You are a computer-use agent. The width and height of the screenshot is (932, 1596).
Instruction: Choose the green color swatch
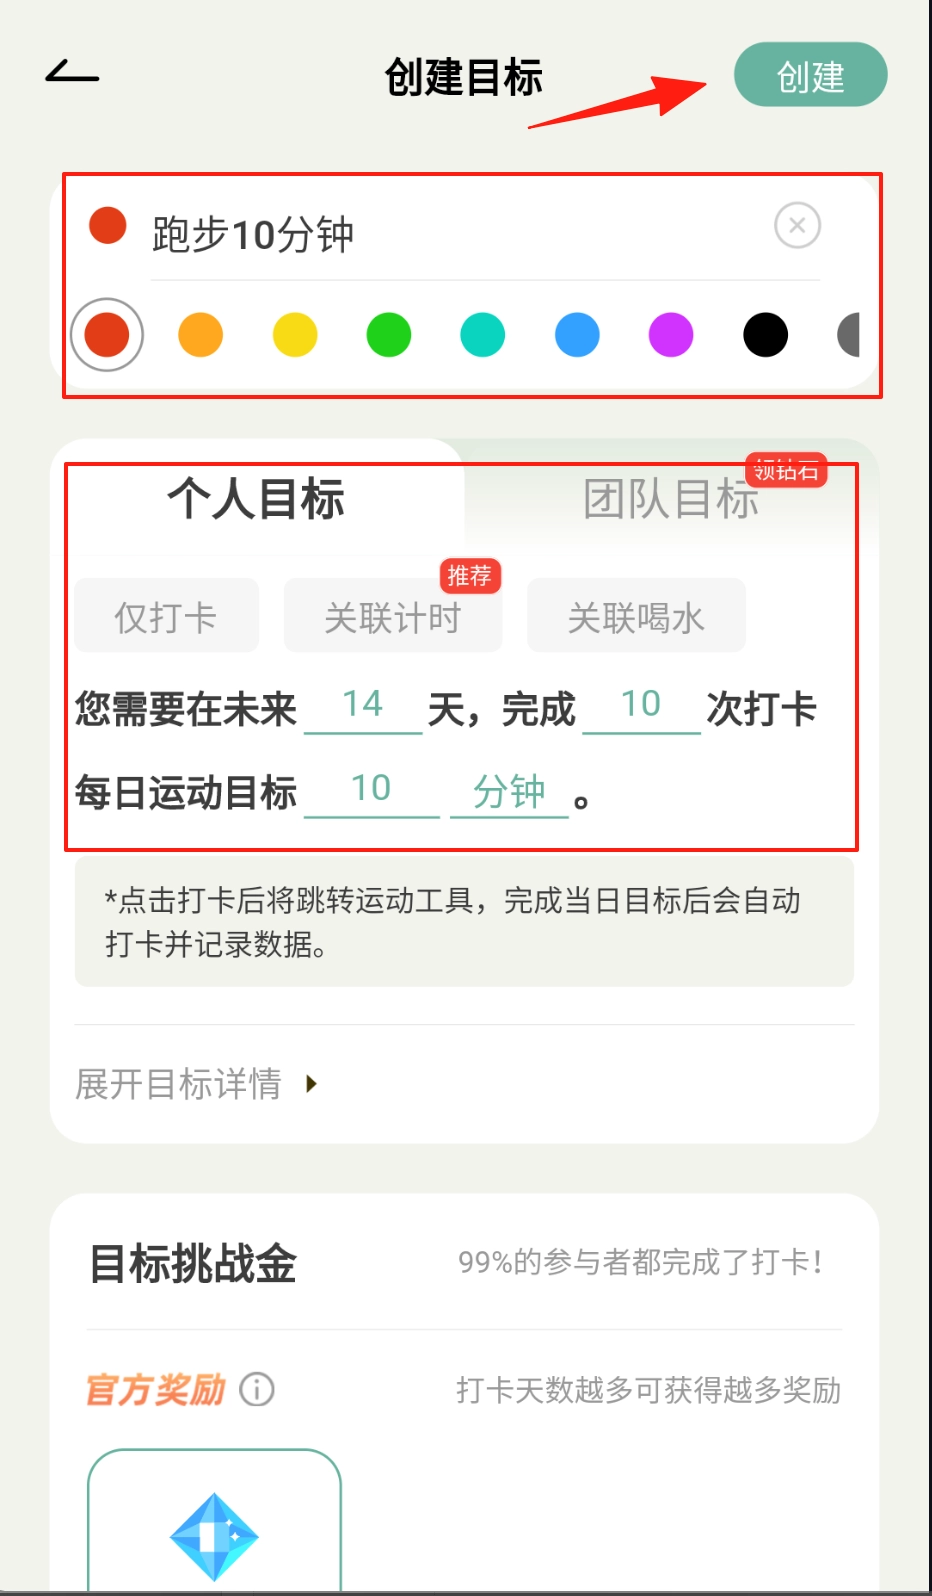(x=389, y=335)
